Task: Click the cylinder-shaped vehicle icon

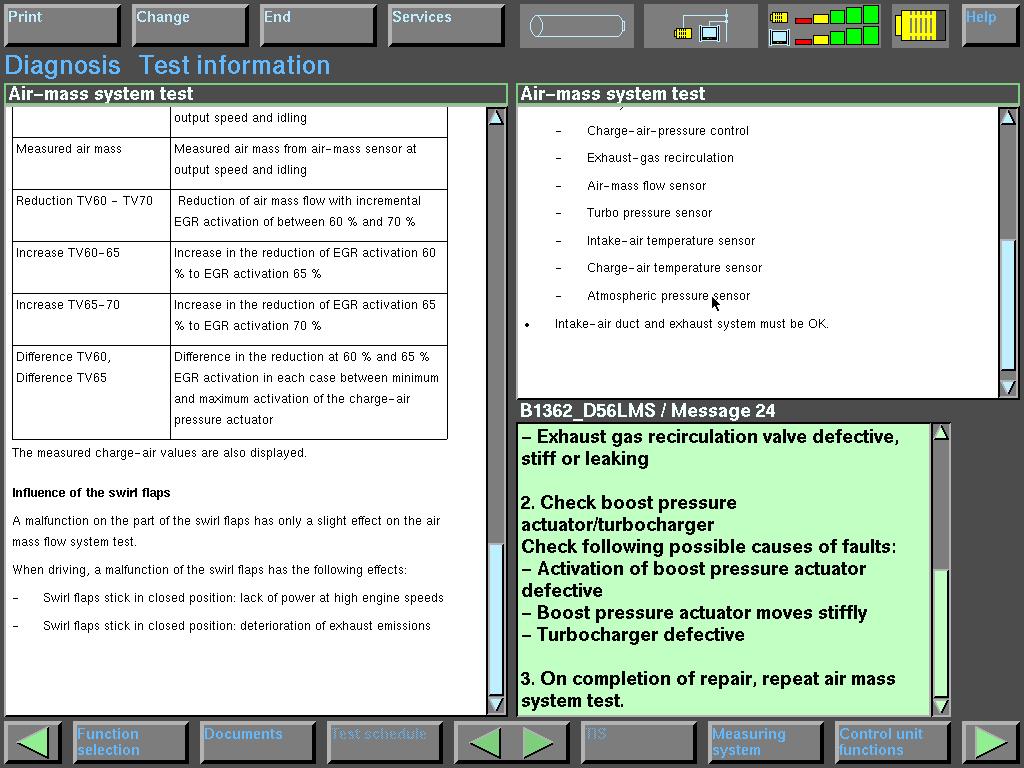Action: (x=576, y=26)
